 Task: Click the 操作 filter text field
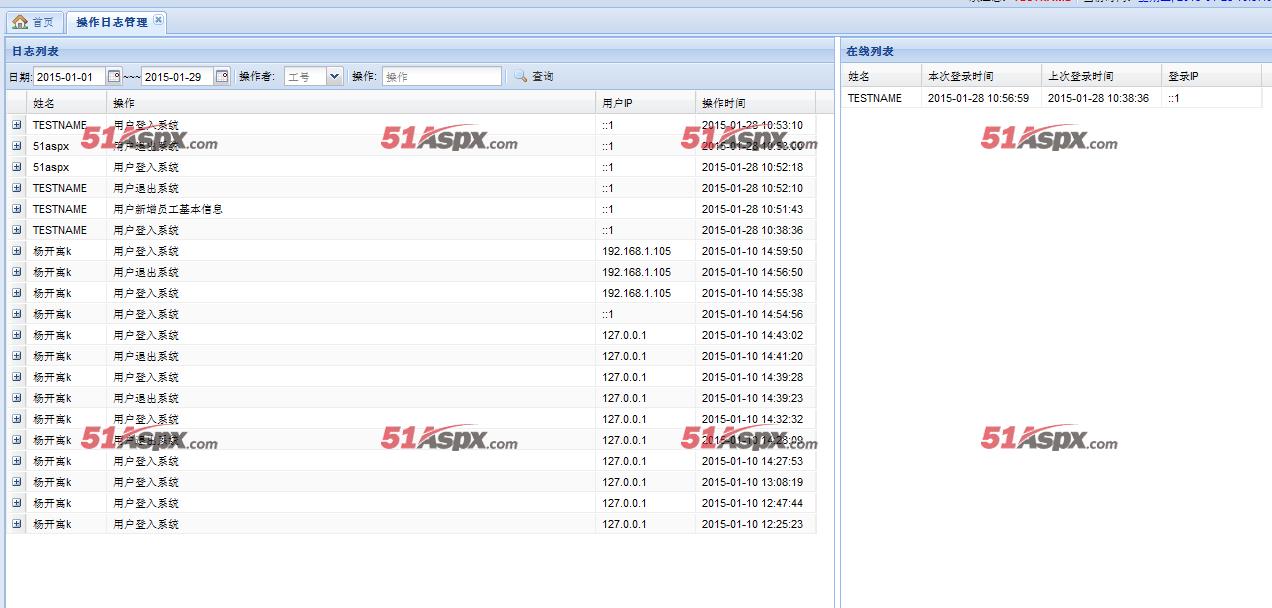click(441, 76)
